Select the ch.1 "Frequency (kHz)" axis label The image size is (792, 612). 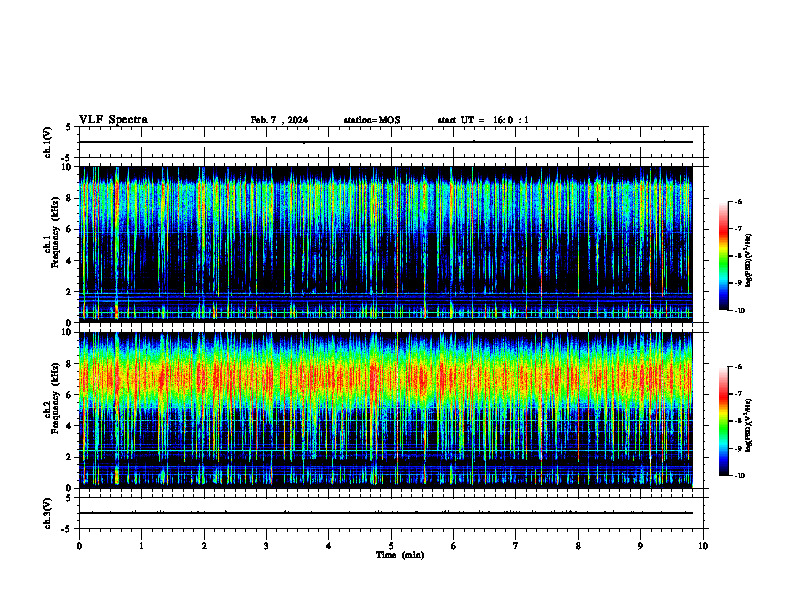point(55,232)
